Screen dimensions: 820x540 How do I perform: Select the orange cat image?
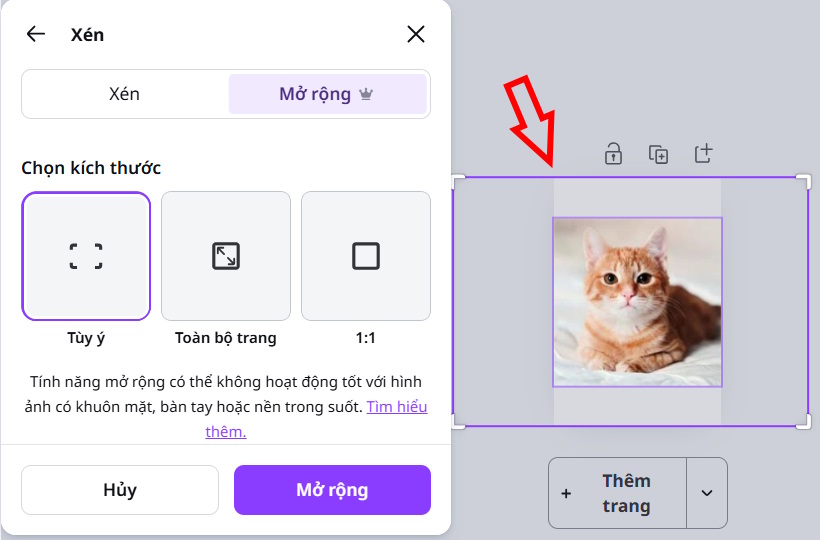(x=637, y=302)
